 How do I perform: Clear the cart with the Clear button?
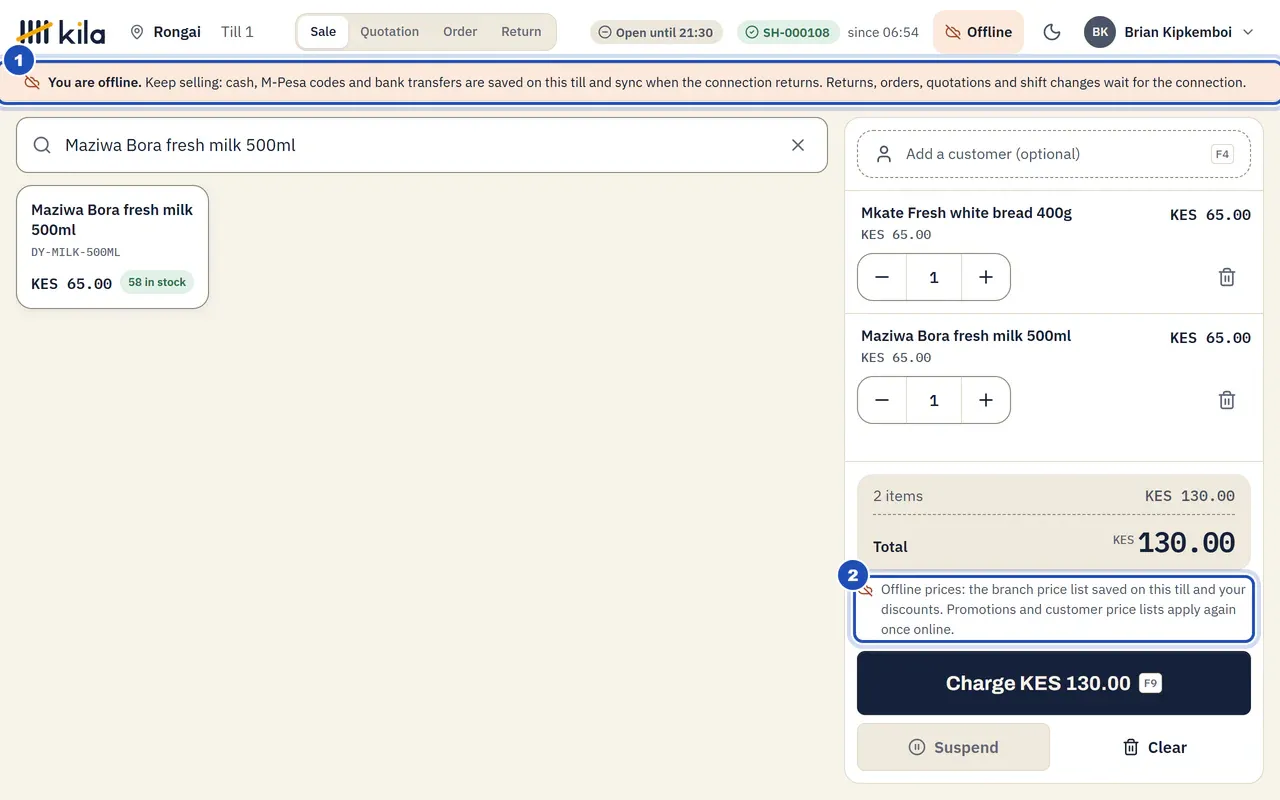[x=1155, y=747]
